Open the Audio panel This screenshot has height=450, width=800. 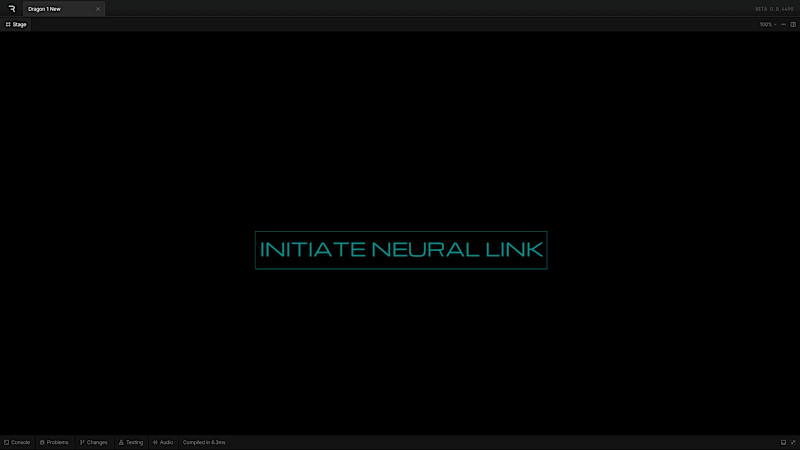tap(163, 442)
